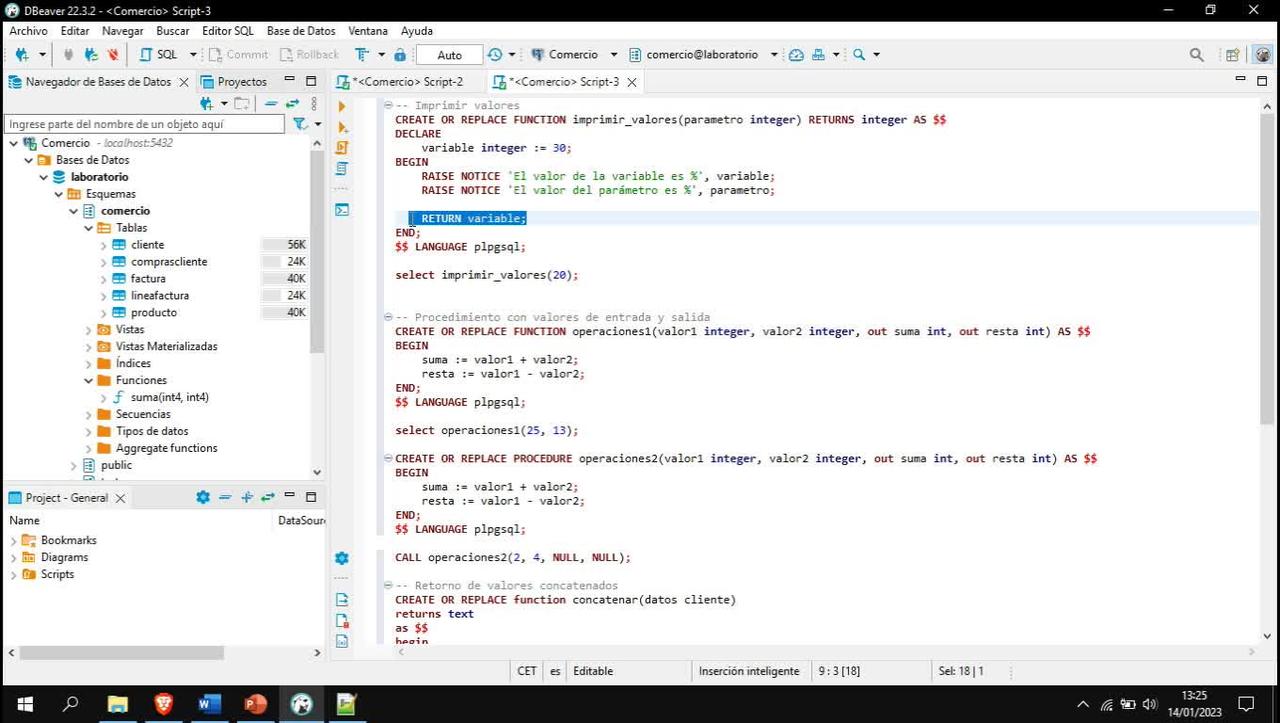The width and height of the screenshot is (1280, 723).
Task: Open the transaction lock icon on the toolbar
Action: [401, 54]
